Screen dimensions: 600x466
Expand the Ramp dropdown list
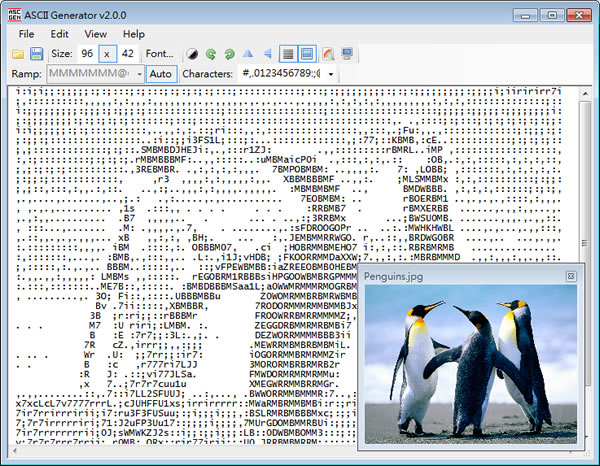[139, 74]
